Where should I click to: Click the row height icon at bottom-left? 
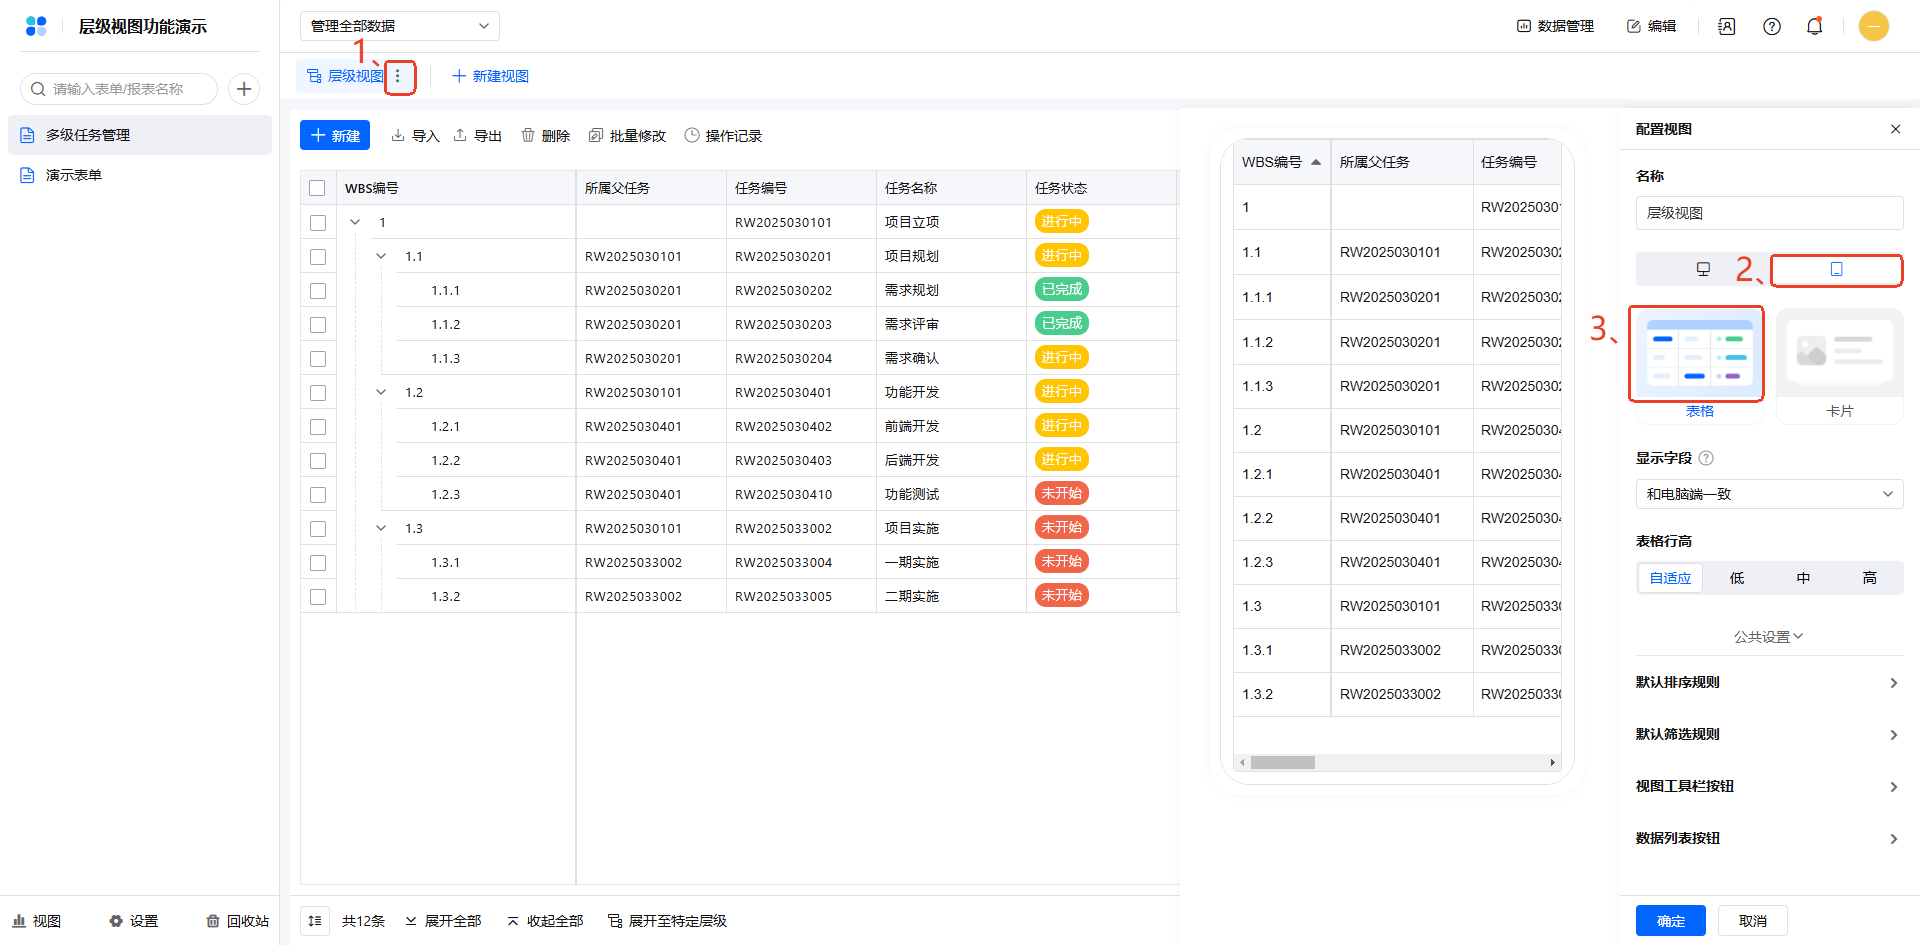pyautogui.click(x=315, y=921)
